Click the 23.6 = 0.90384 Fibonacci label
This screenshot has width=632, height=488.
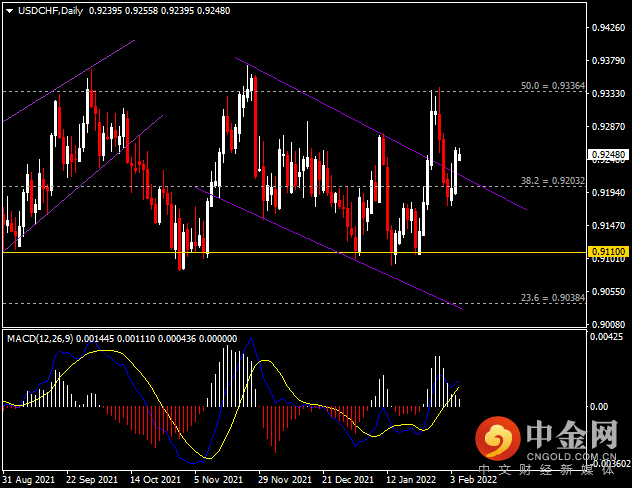coord(553,297)
